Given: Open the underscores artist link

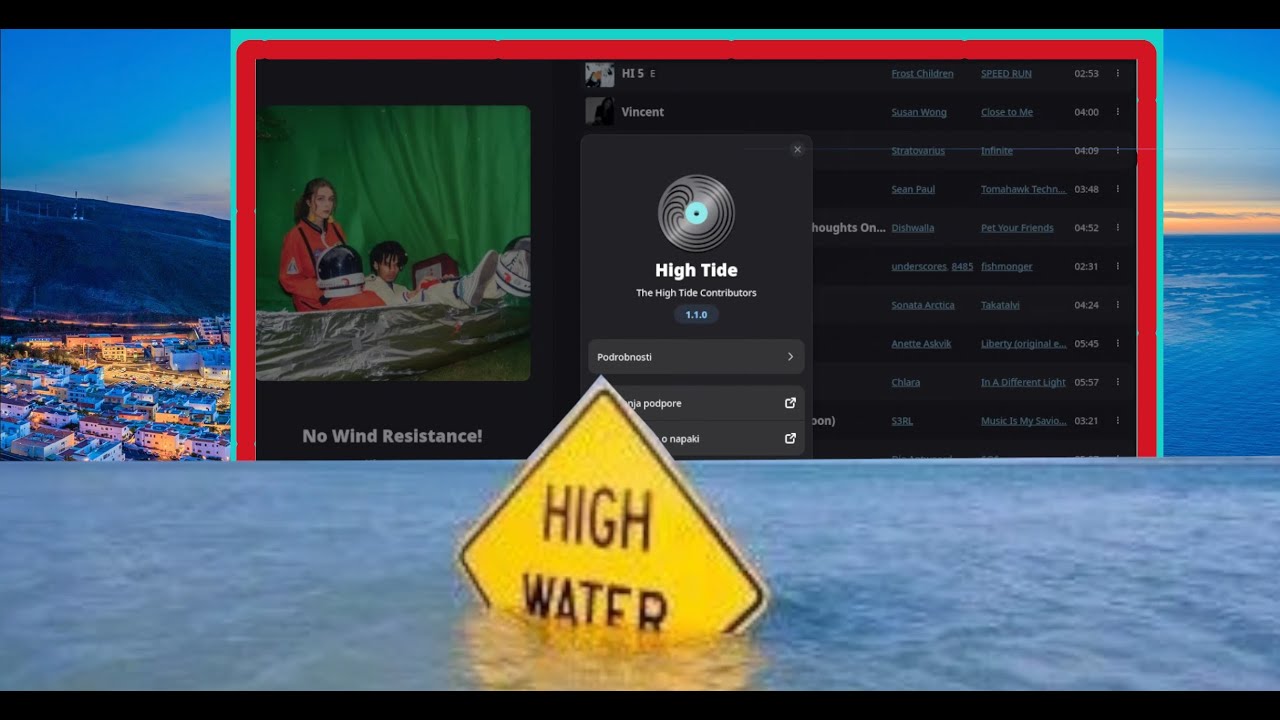Looking at the screenshot, I should pyautogui.click(x=918, y=266).
